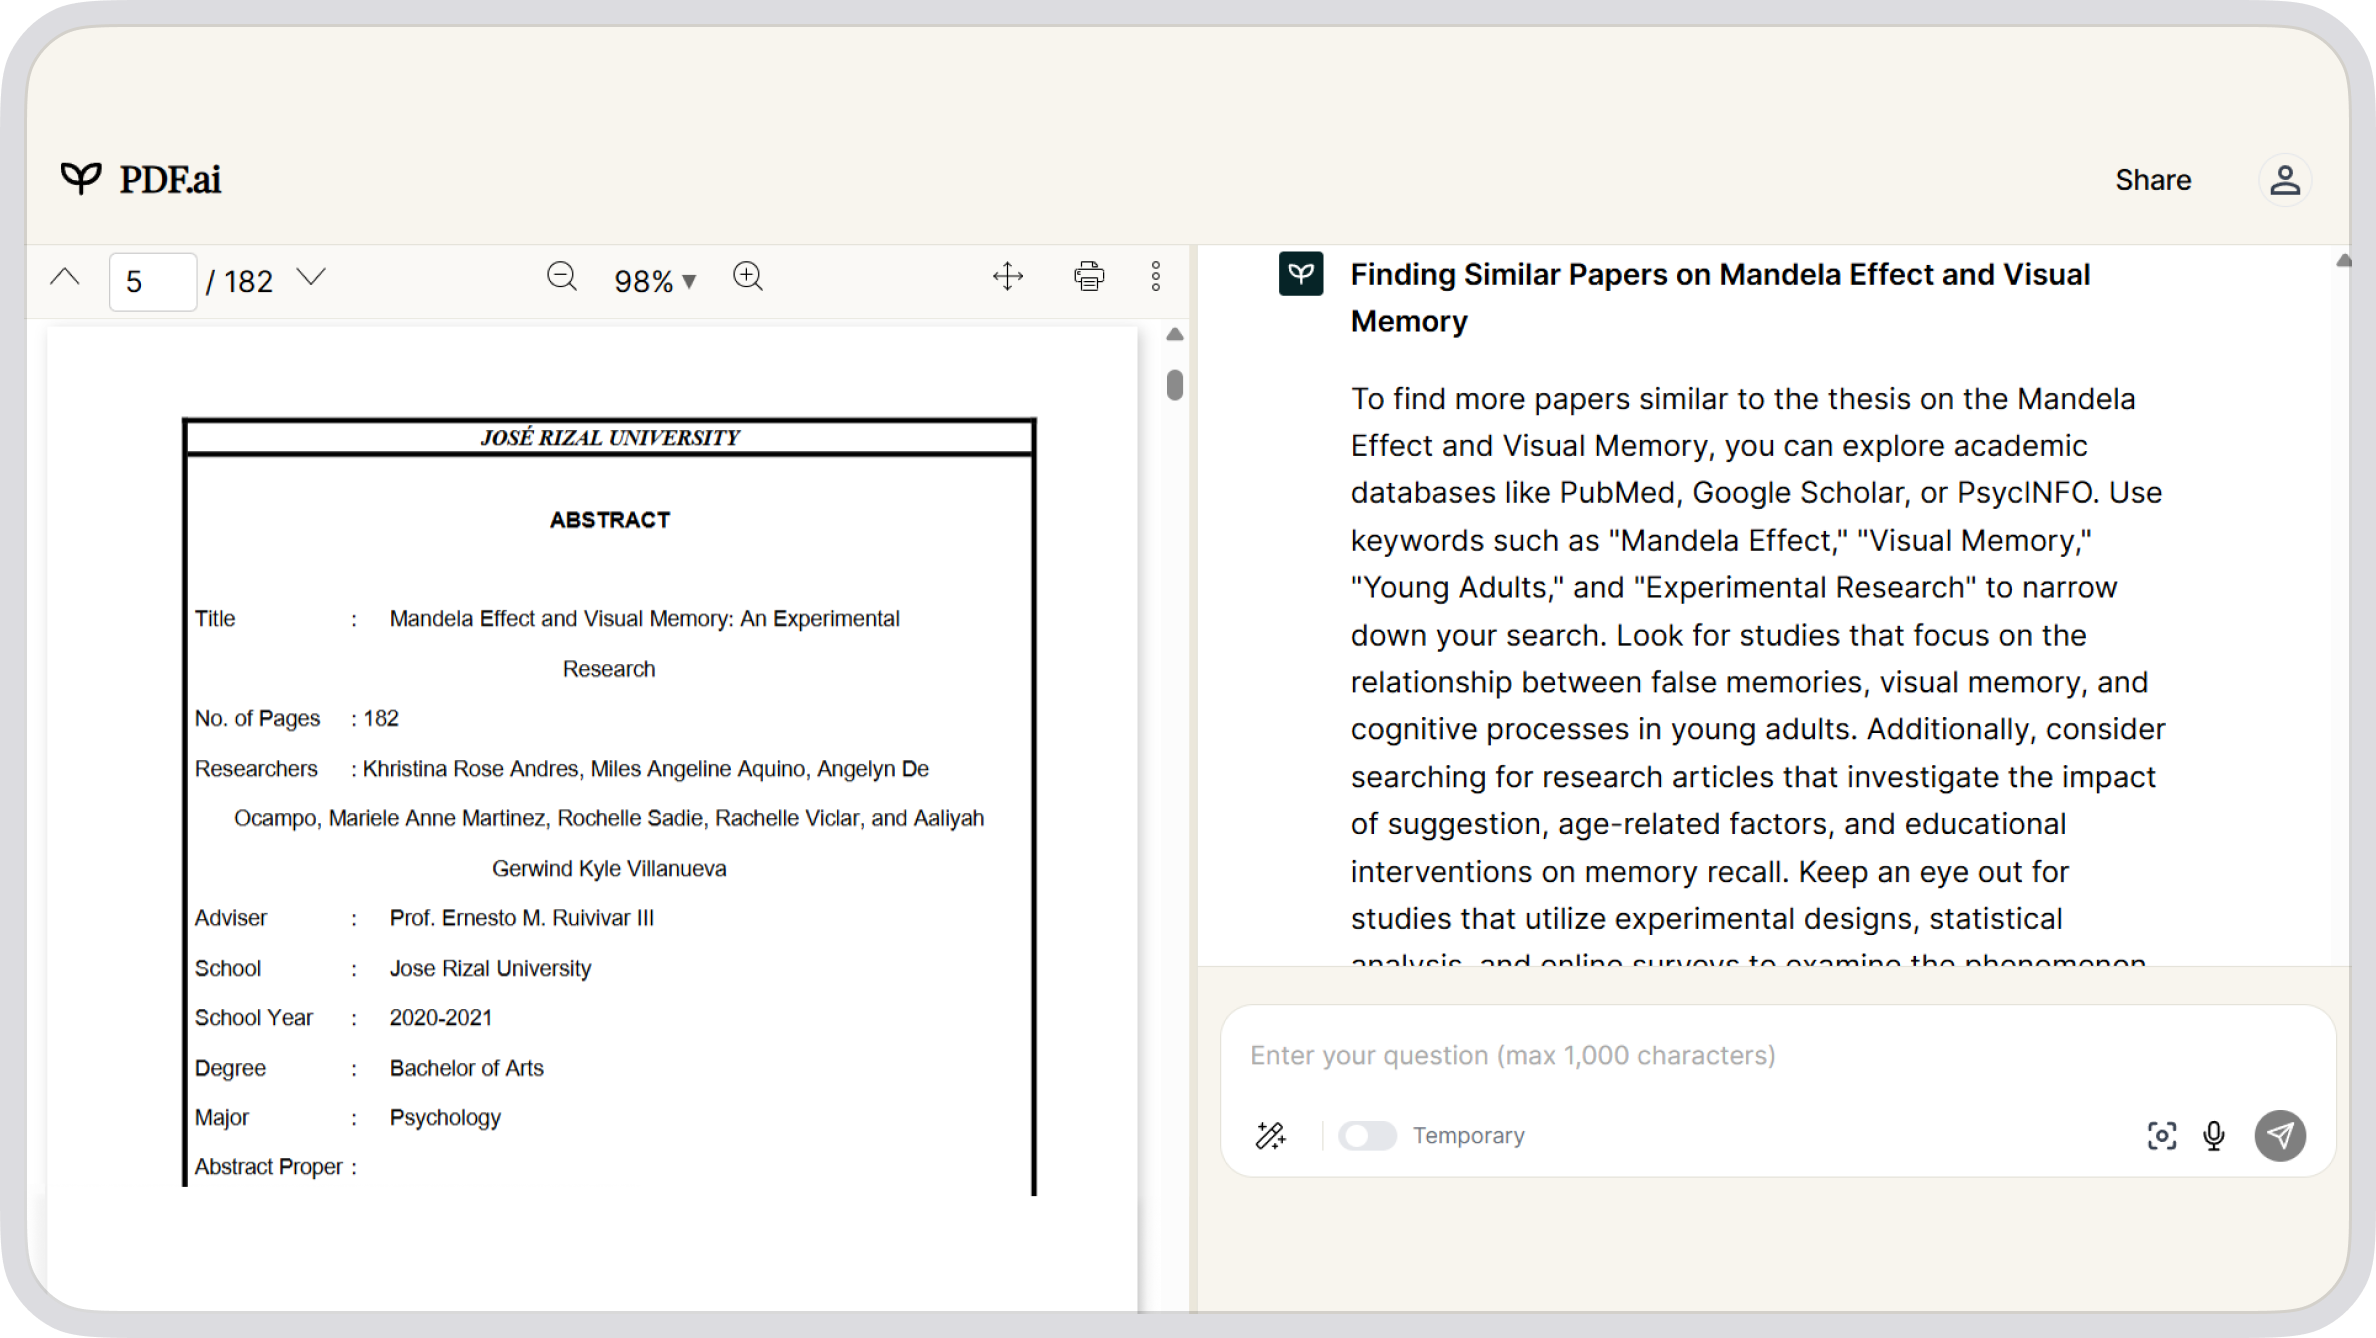
Task: Start voice input with microphone icon
Action: point(2214,1135)
